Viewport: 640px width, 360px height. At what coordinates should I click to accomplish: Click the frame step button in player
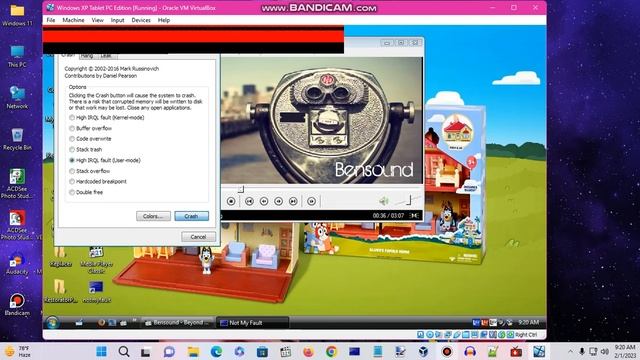[x=311, y=201]
